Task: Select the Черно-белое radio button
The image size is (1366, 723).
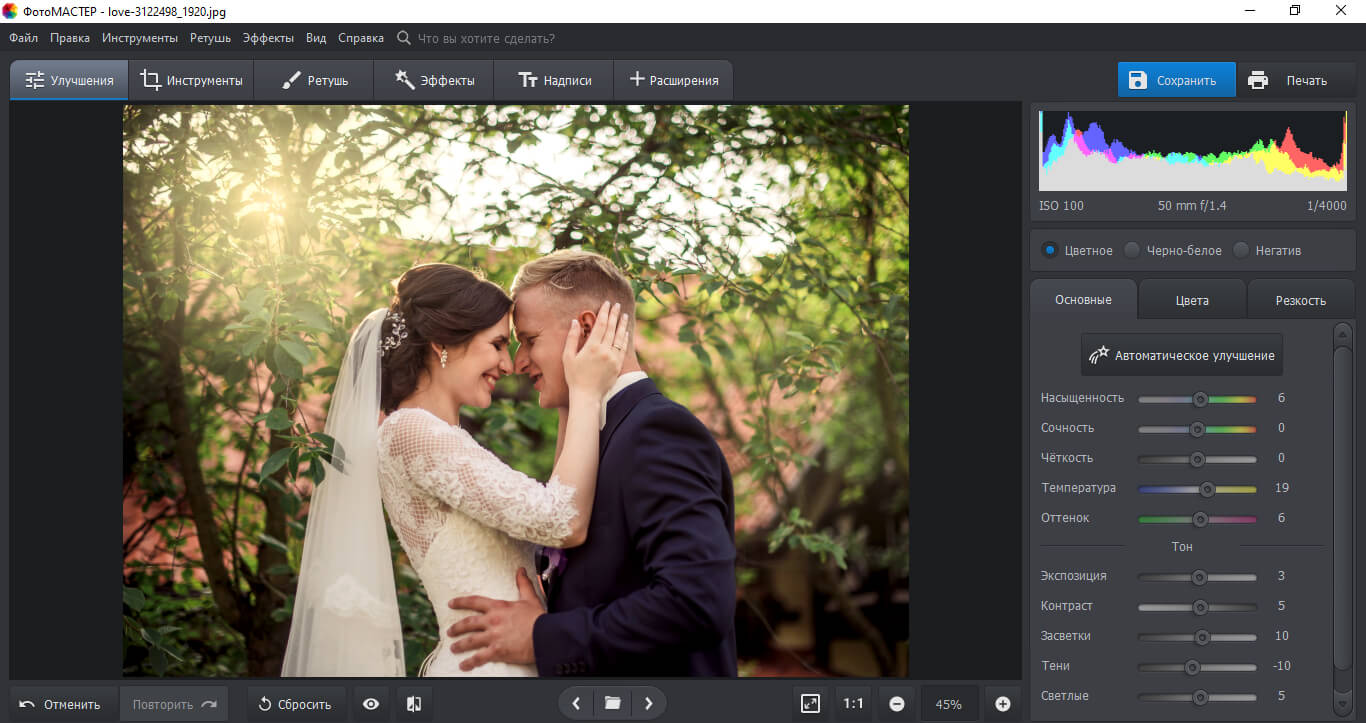Action: [x=1132, y=250]
